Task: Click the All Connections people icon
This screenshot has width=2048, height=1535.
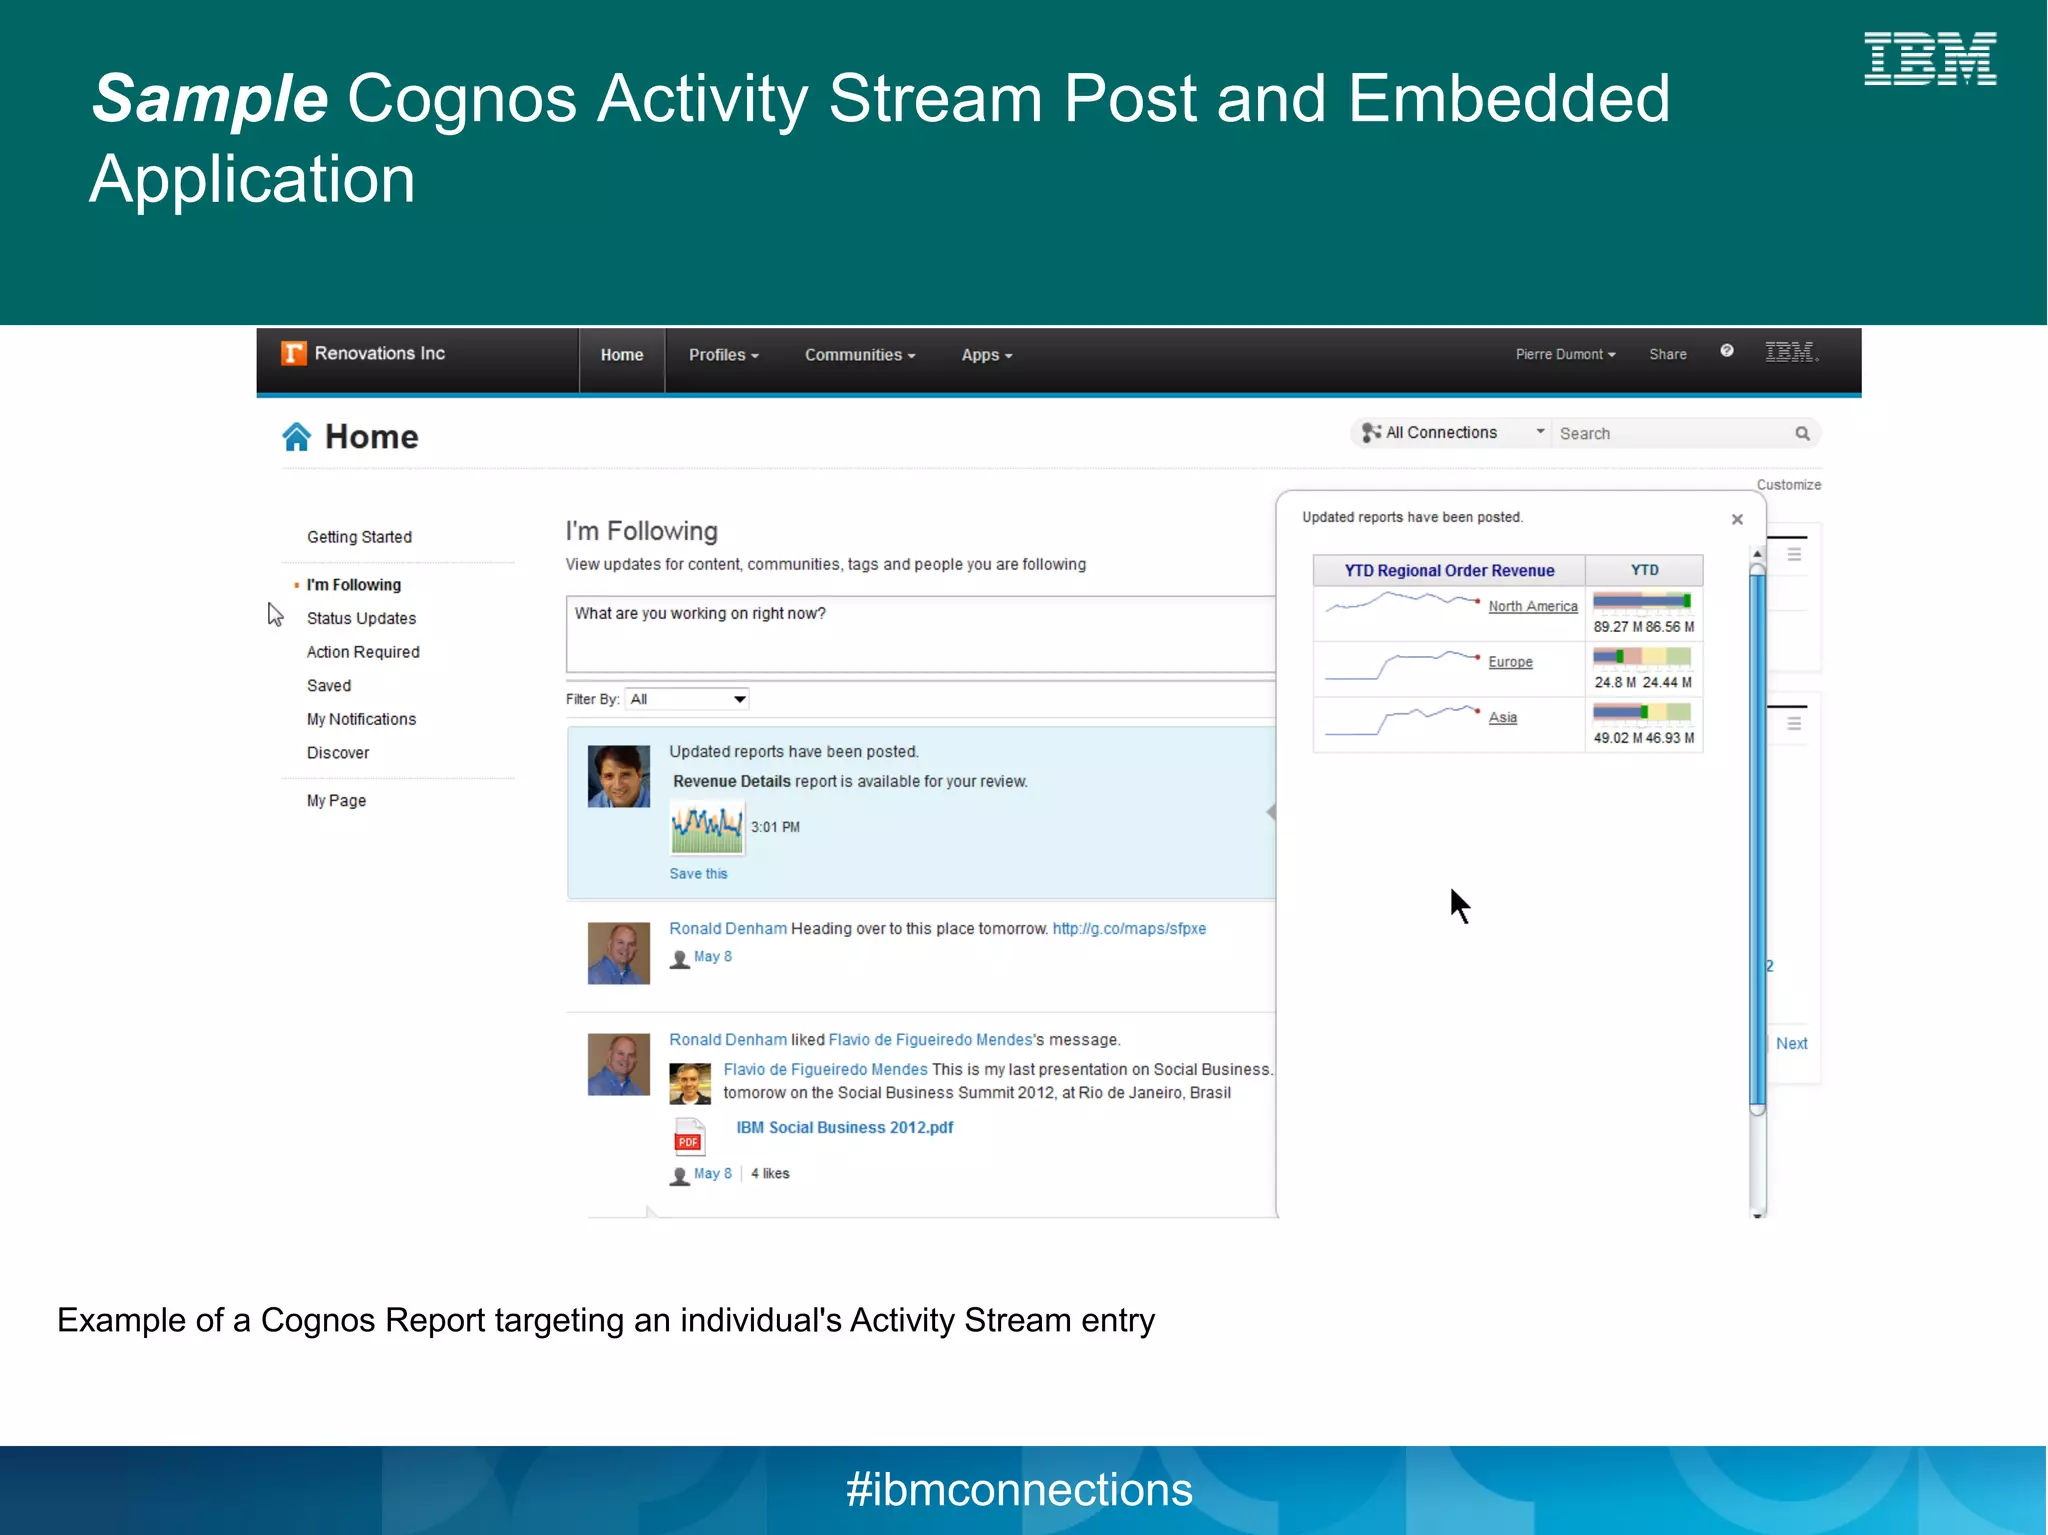Action: pos(1371,433)
